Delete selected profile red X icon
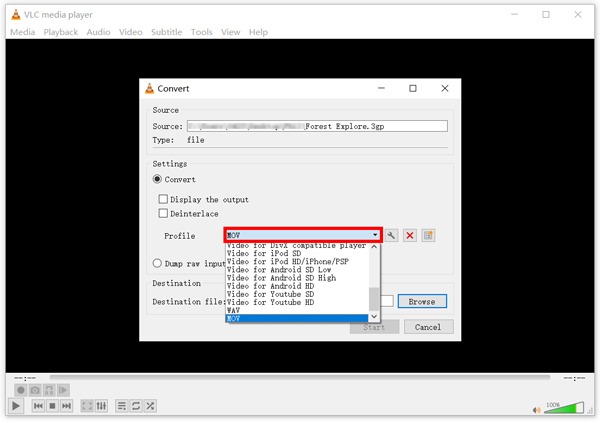This screenshot has height=423, width=600. 410,235
